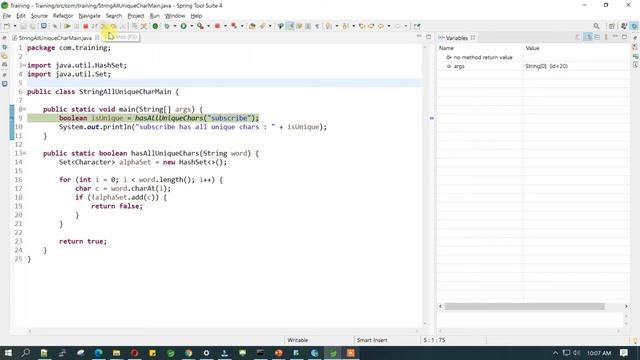Click the Step Over icon
The width and height of the screenshot is (640, 360).
pos(113,26)
